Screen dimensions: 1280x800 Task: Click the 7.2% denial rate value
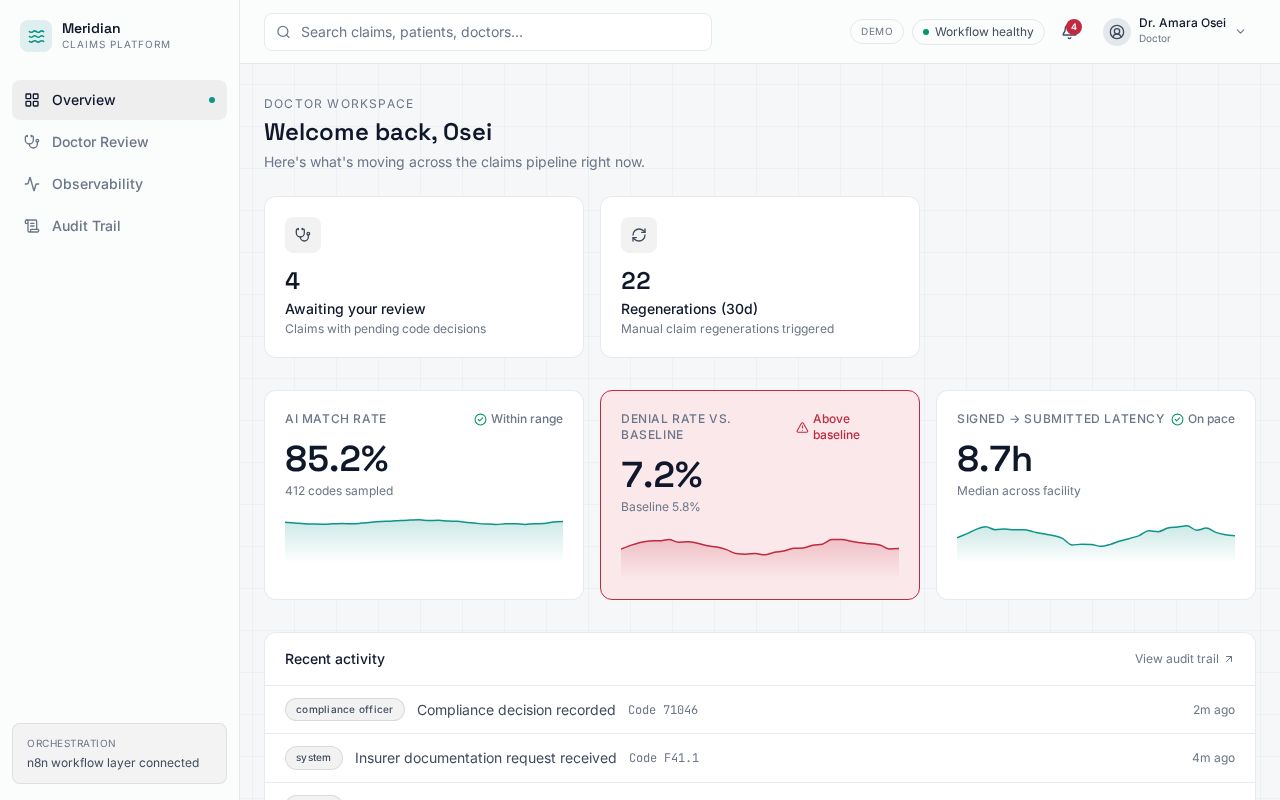pyautogui.click(x=662, y=475)
